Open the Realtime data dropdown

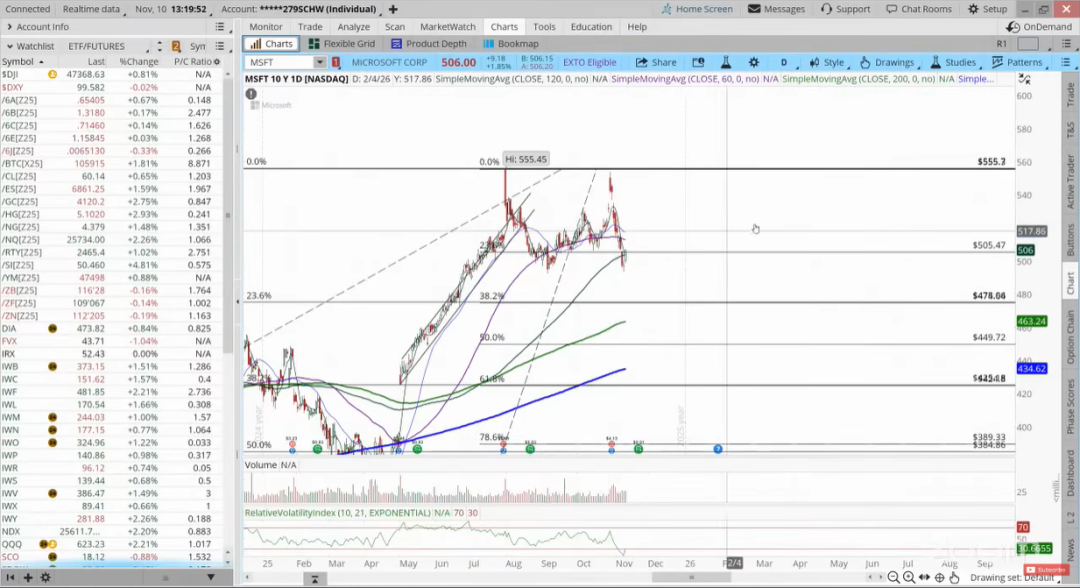click(x=94, y=9)
